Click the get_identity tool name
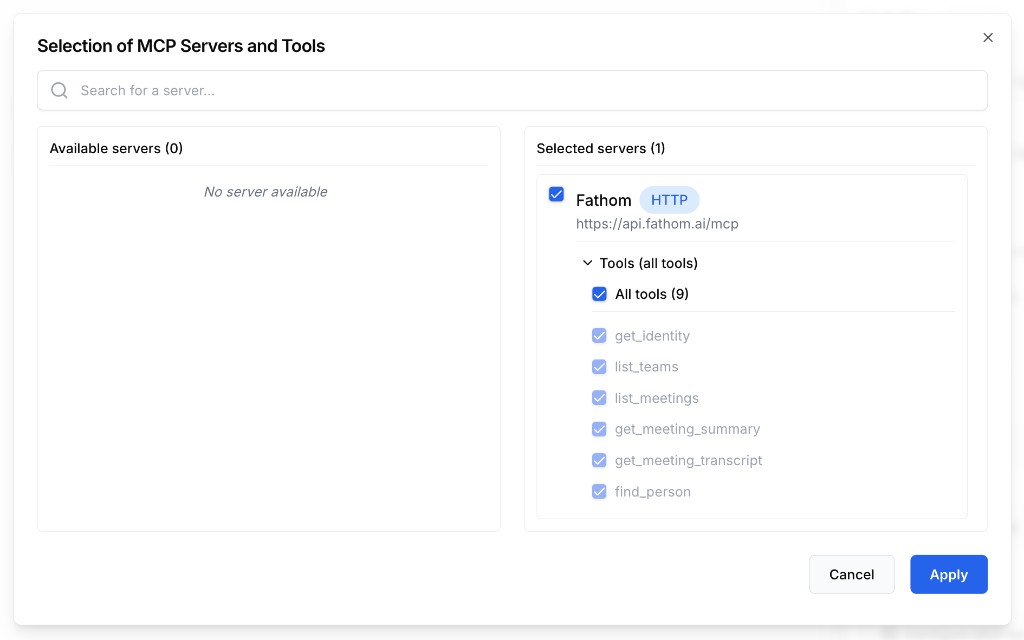The height and width of the screenshot is (640, 1024). pos(652,336)
